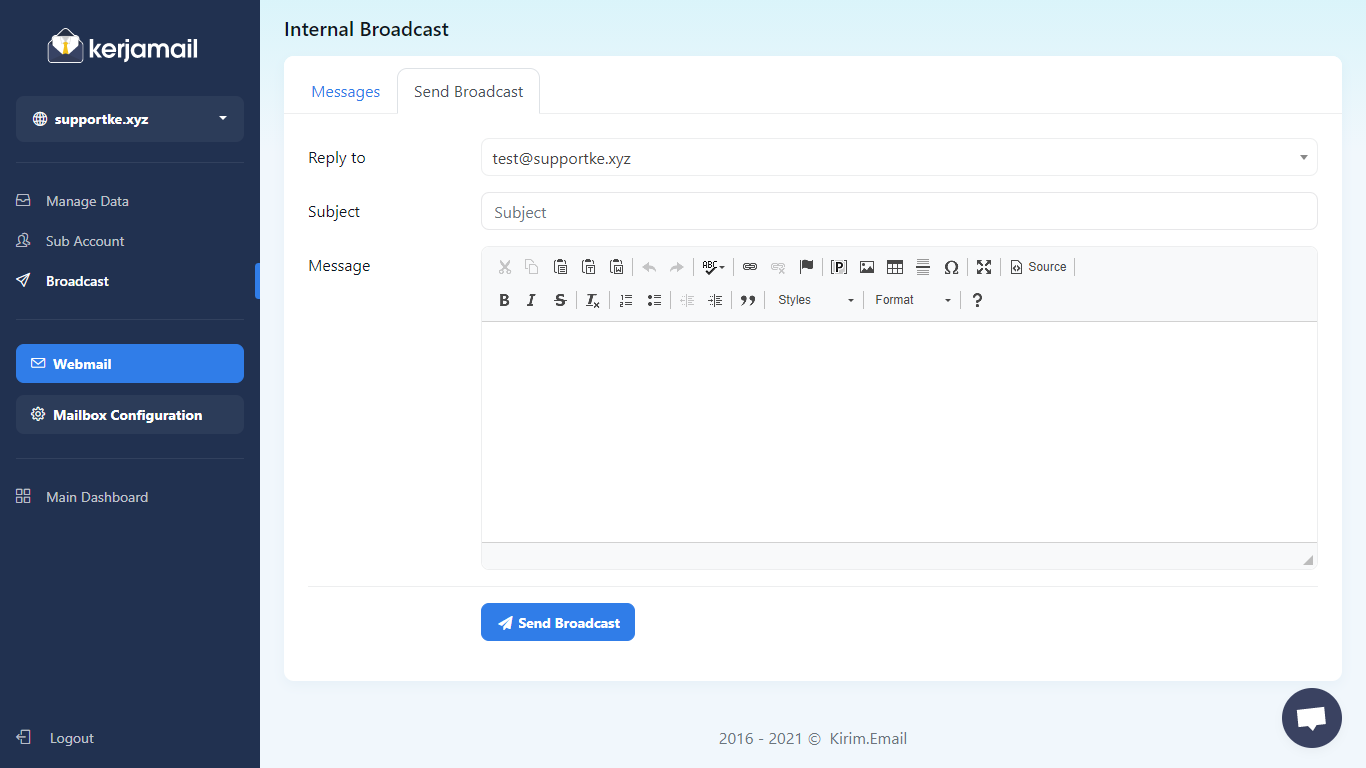Screen dimensions: 1366x768
Task: Open Mailbox Configuration
Action: tap(130, 415)
